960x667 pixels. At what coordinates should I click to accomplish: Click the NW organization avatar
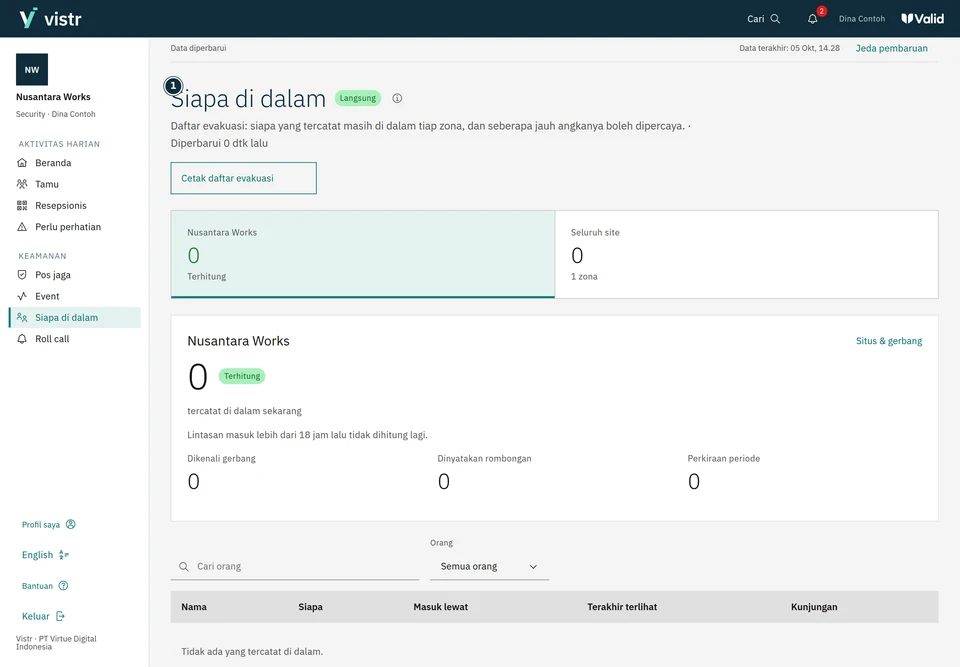(32, 69)
